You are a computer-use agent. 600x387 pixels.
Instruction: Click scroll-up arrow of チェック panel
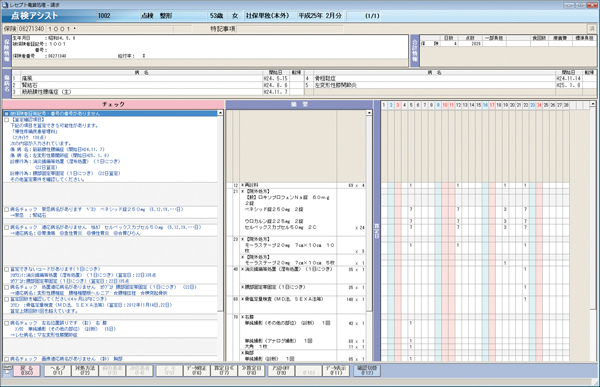coord(220,113)
